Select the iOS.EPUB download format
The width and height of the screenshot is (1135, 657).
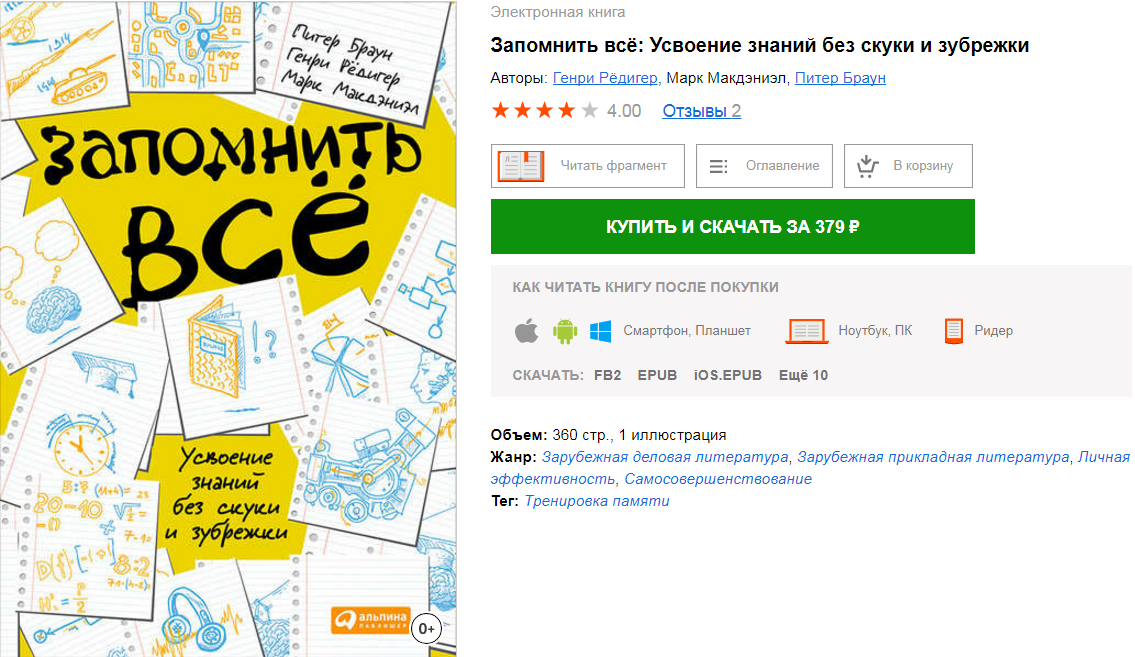point(728,375)
